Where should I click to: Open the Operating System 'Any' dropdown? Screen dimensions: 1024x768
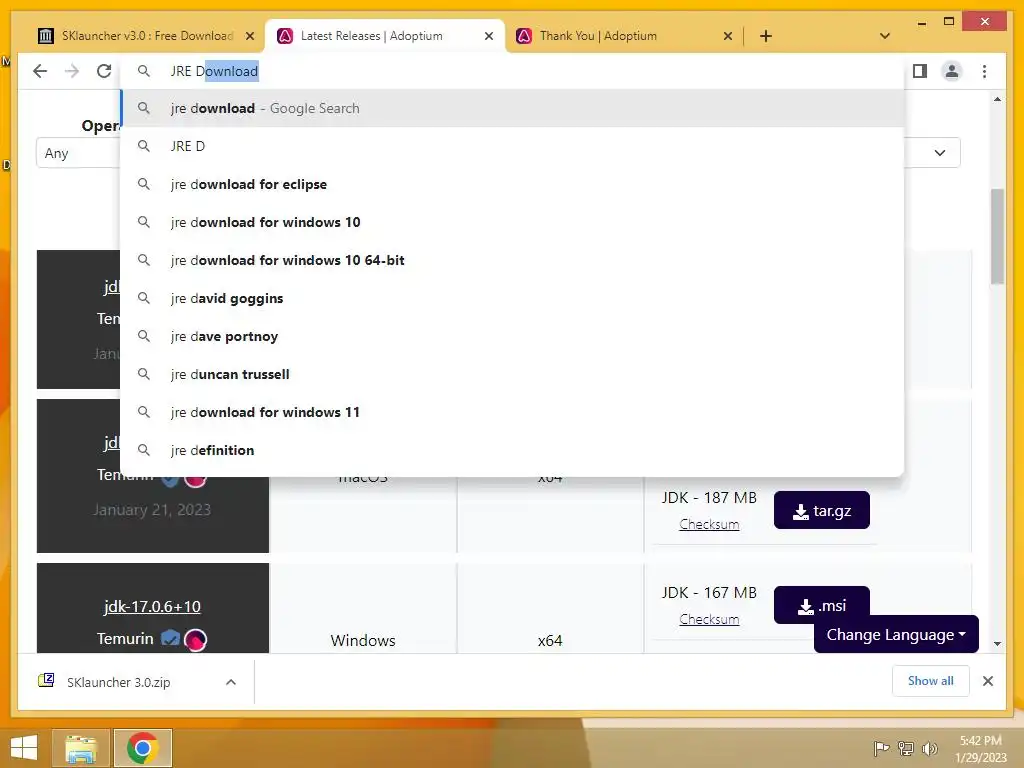78,153
